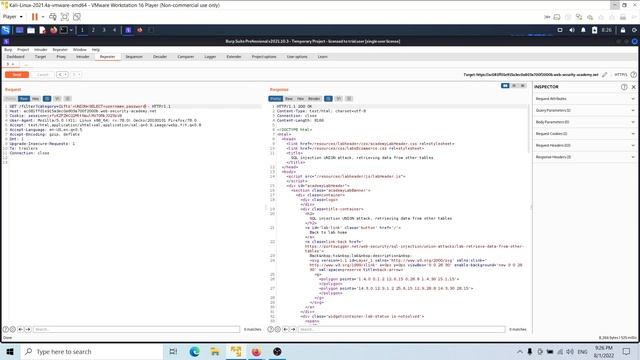Open Burp menu in menu bar
The width and height of the screenshot is (640, 360).
click(8, 49)
